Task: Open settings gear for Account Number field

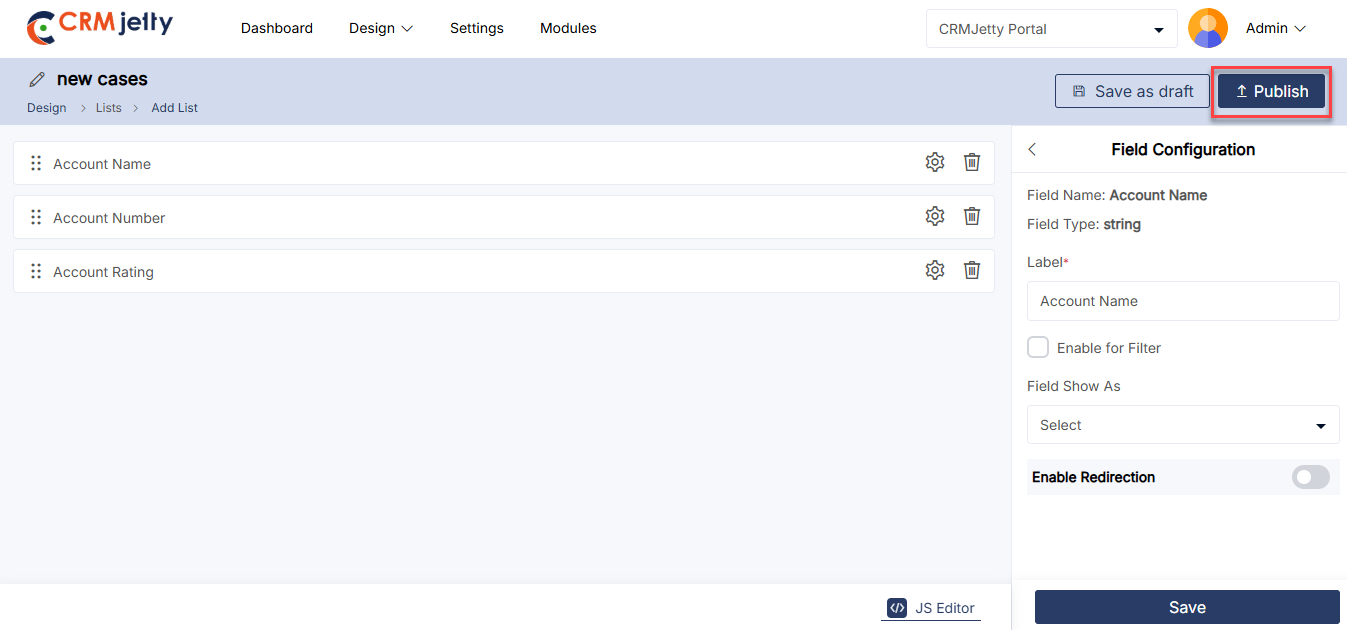Action: 934,216
